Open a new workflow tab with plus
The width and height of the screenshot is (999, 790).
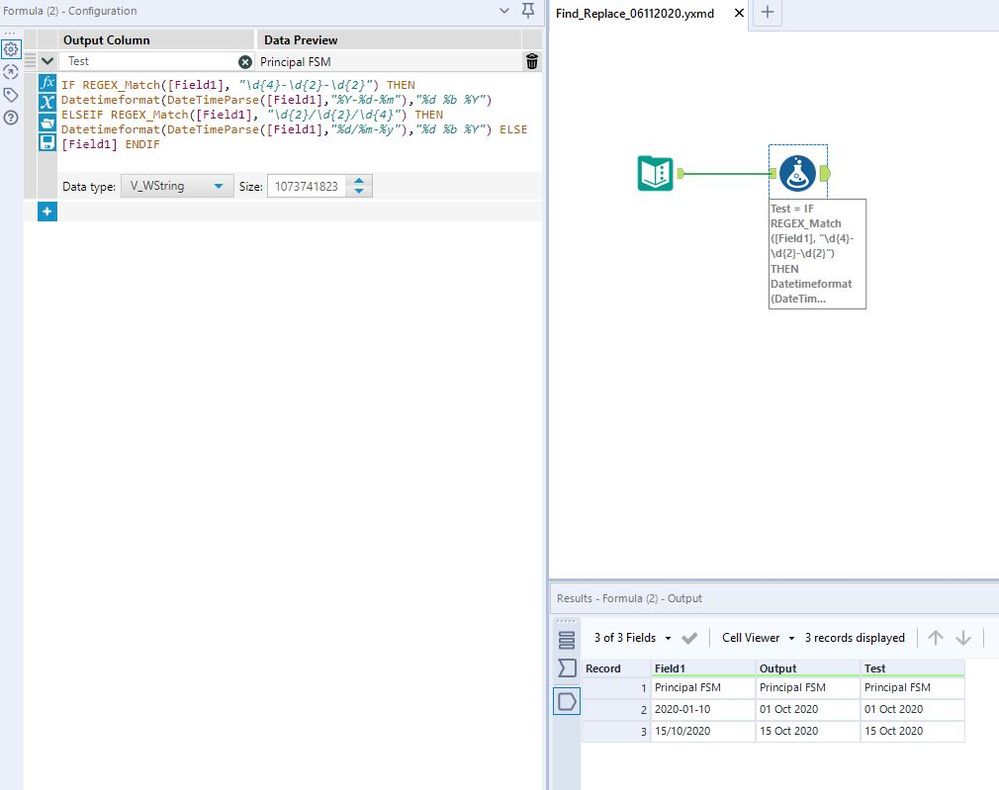(x=767, y=12)
